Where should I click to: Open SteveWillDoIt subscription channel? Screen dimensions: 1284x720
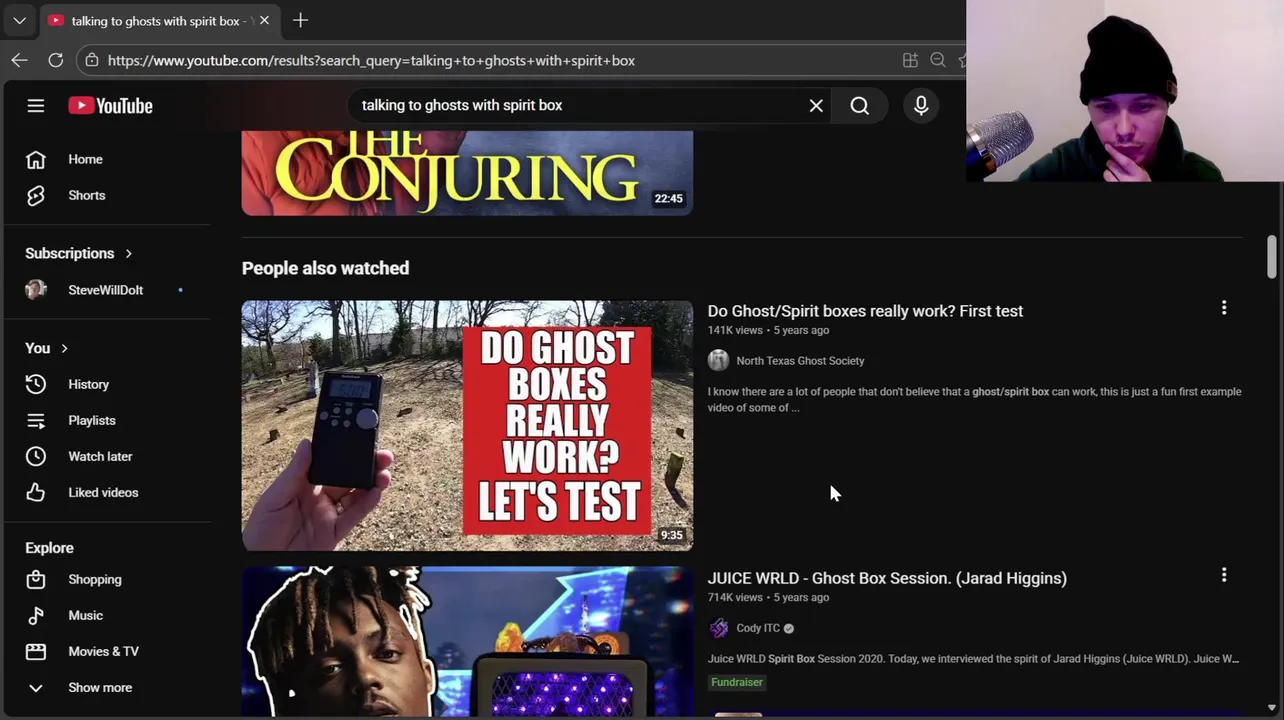click(x=107, y=290)
